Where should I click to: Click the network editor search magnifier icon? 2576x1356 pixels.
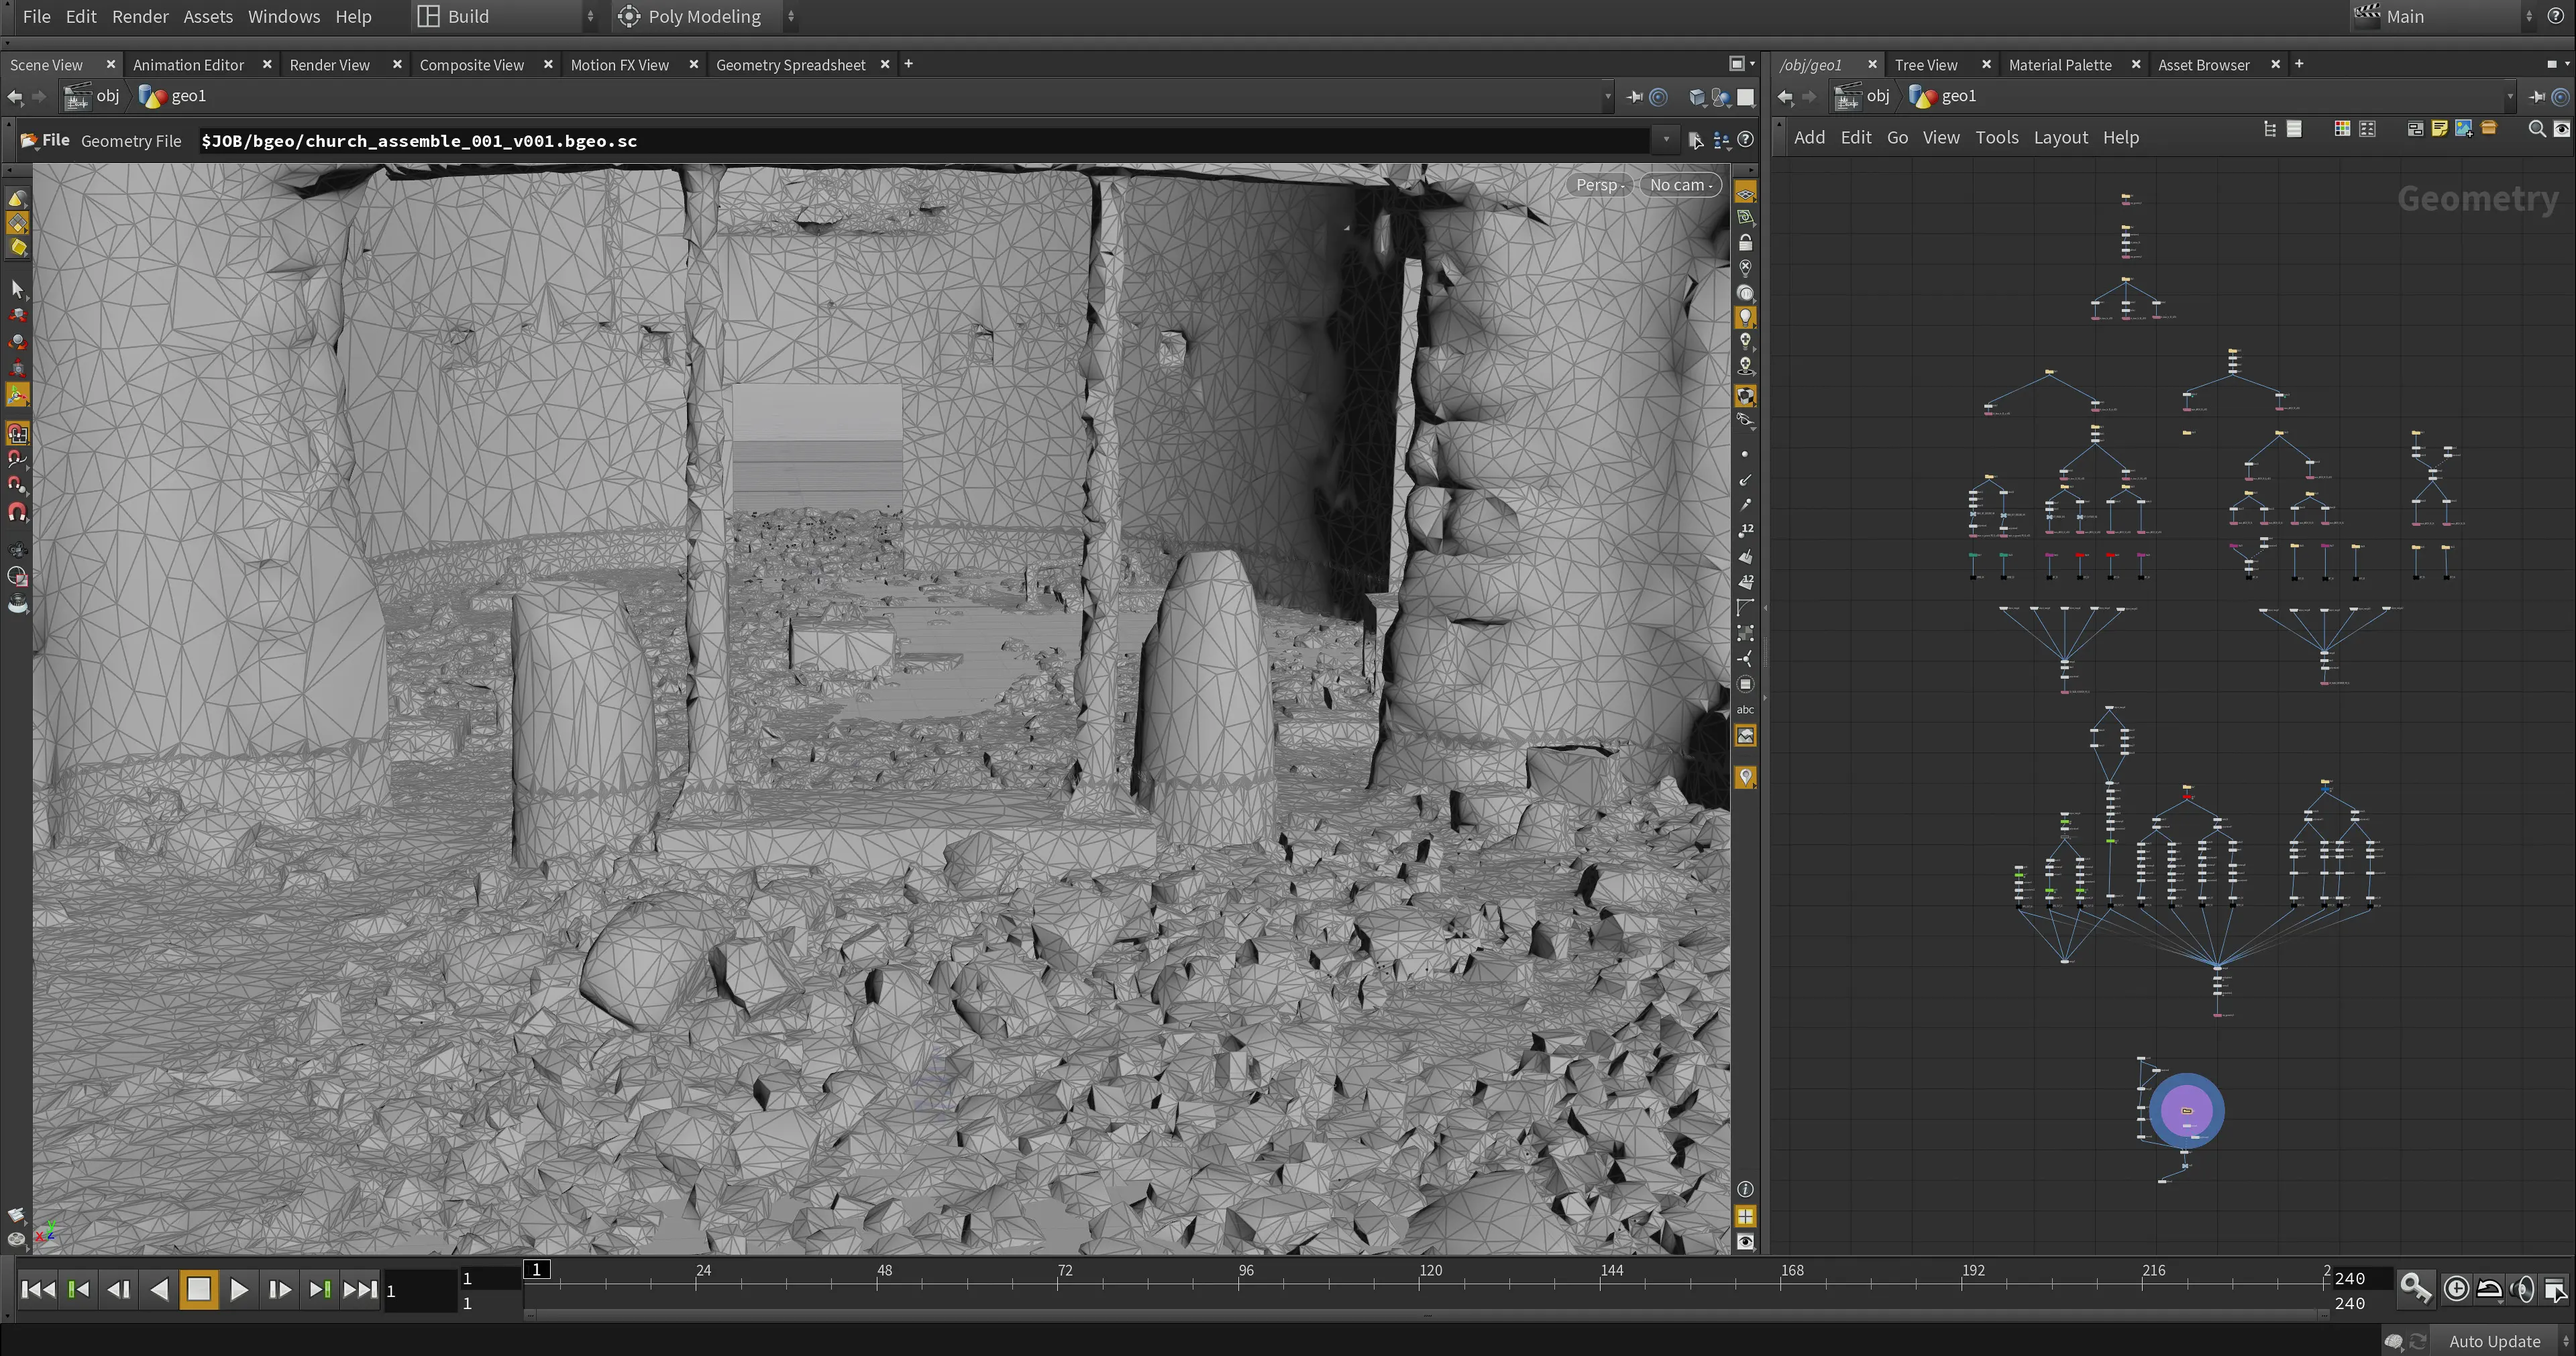2536,129
